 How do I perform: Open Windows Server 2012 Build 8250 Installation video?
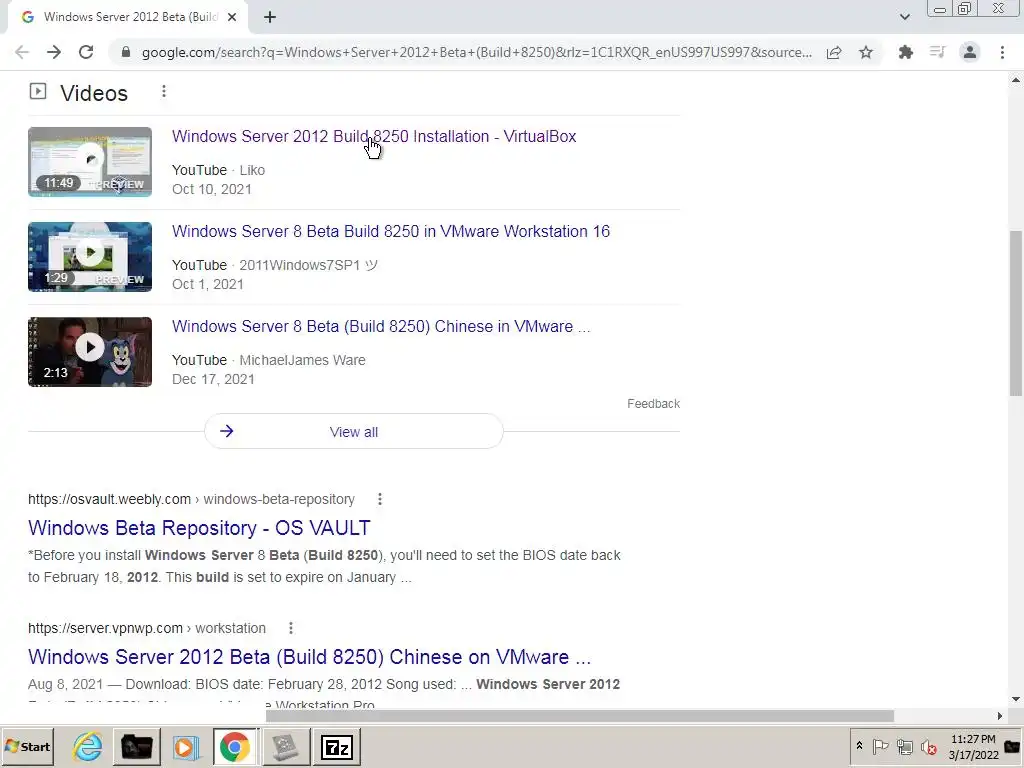click(374, 136)
